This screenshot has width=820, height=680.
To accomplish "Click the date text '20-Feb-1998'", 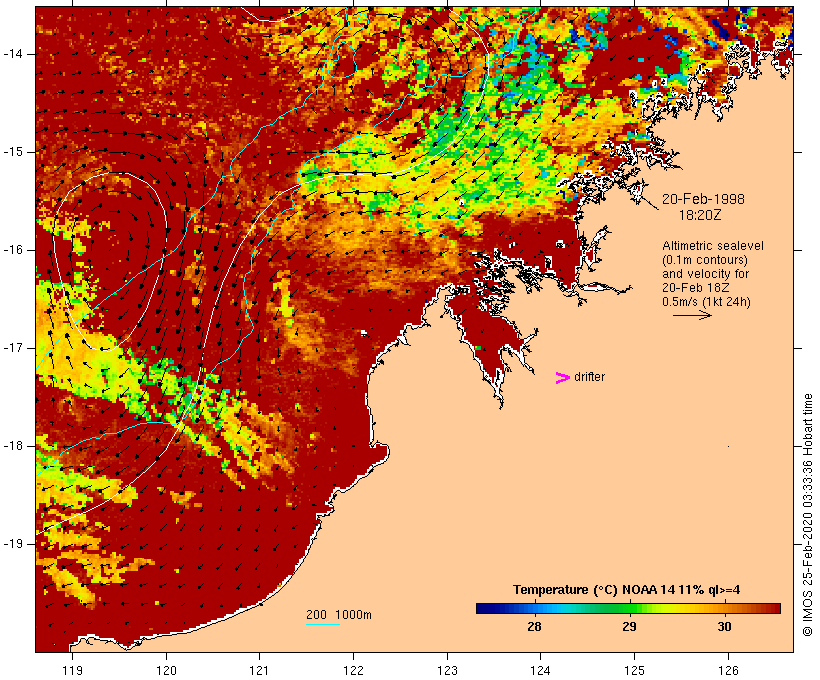I will point(703,199).
